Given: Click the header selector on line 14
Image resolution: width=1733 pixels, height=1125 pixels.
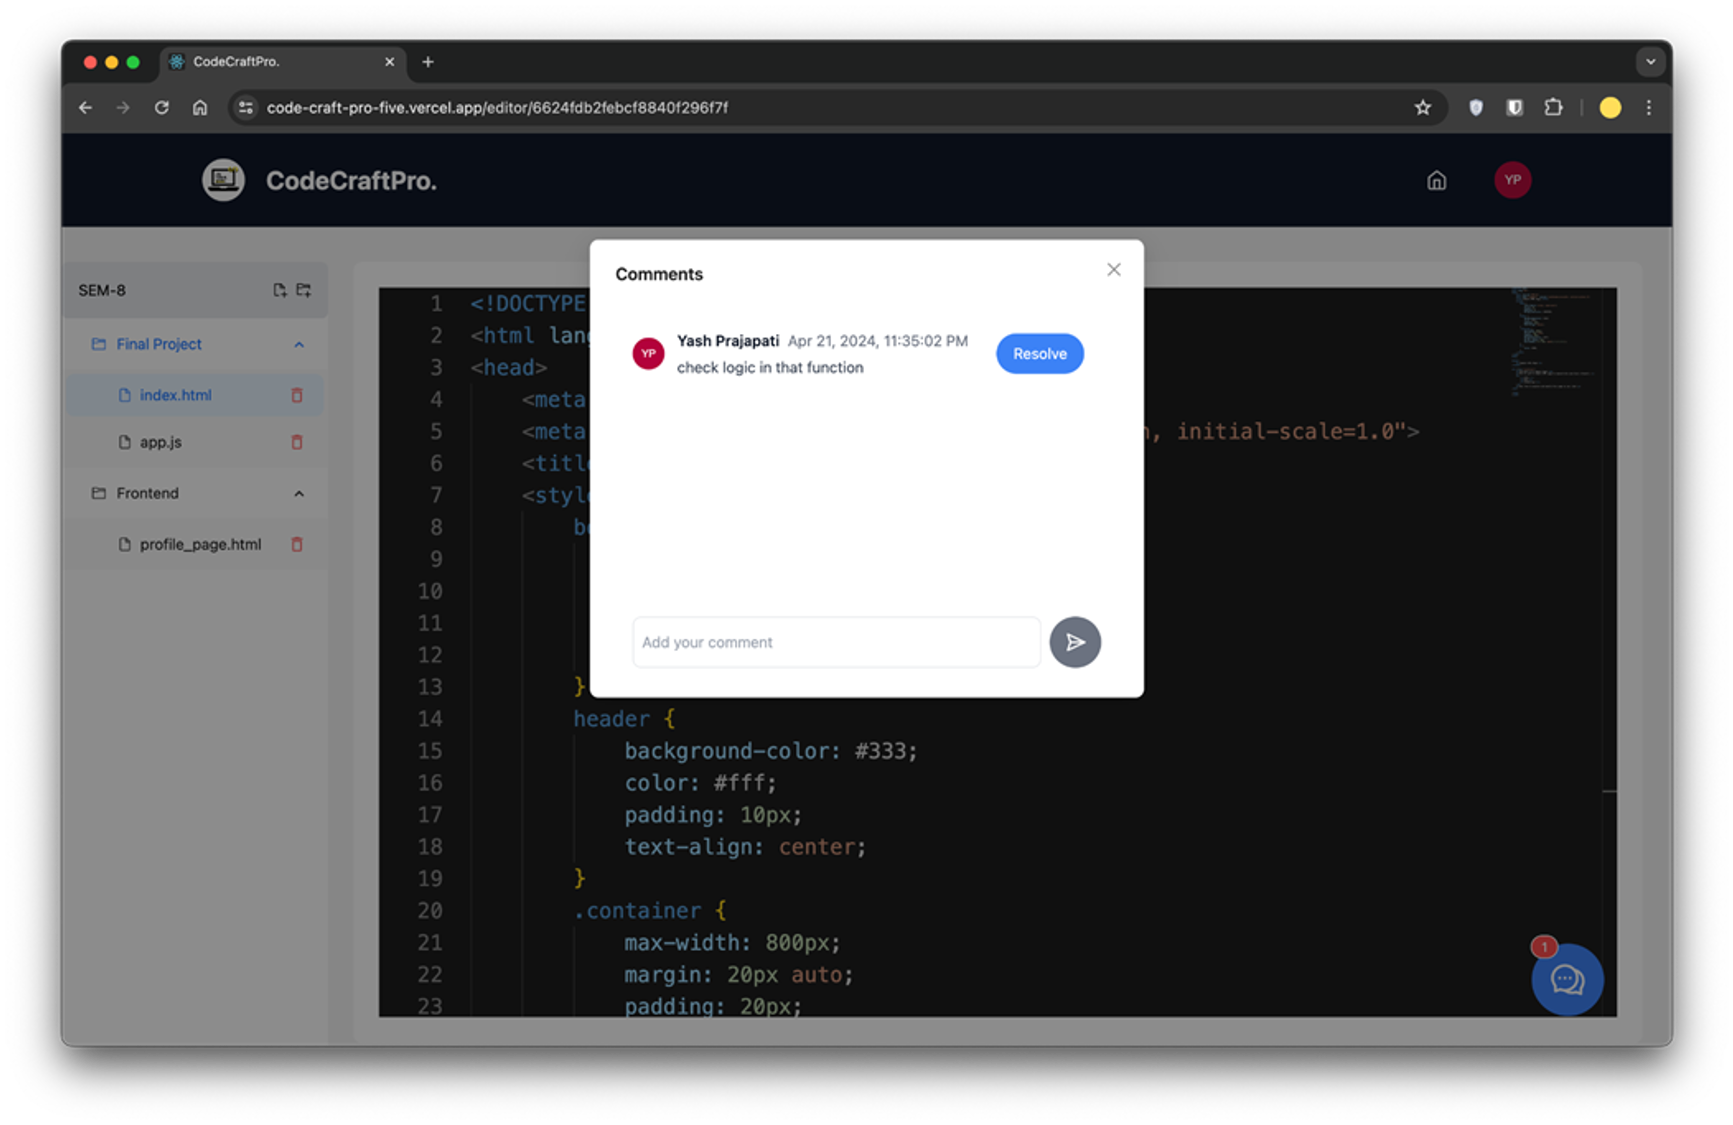Looking at the screenshot, I should (611, 719).
